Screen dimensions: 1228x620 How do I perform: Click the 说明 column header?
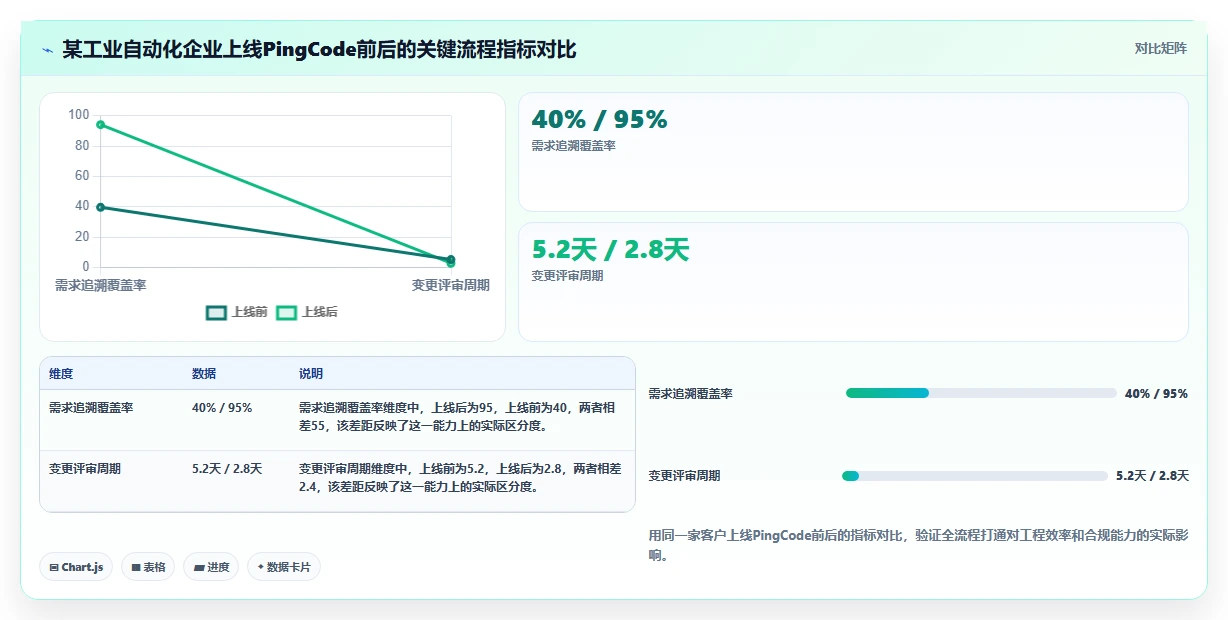[311, 374]
